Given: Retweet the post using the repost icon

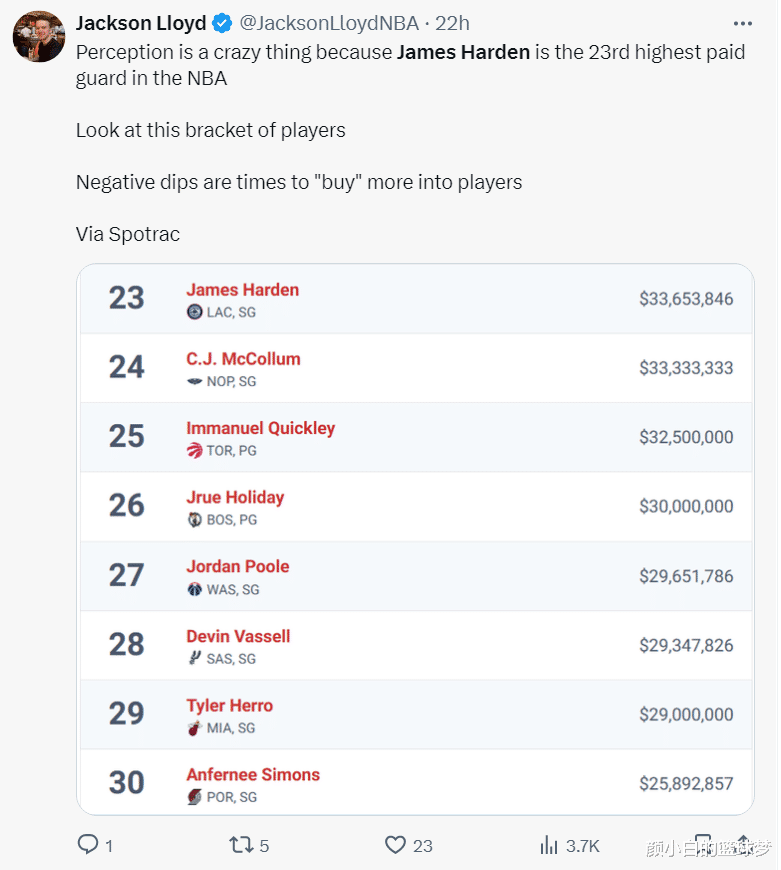Looking at the screenshot, I should point(241,845).
